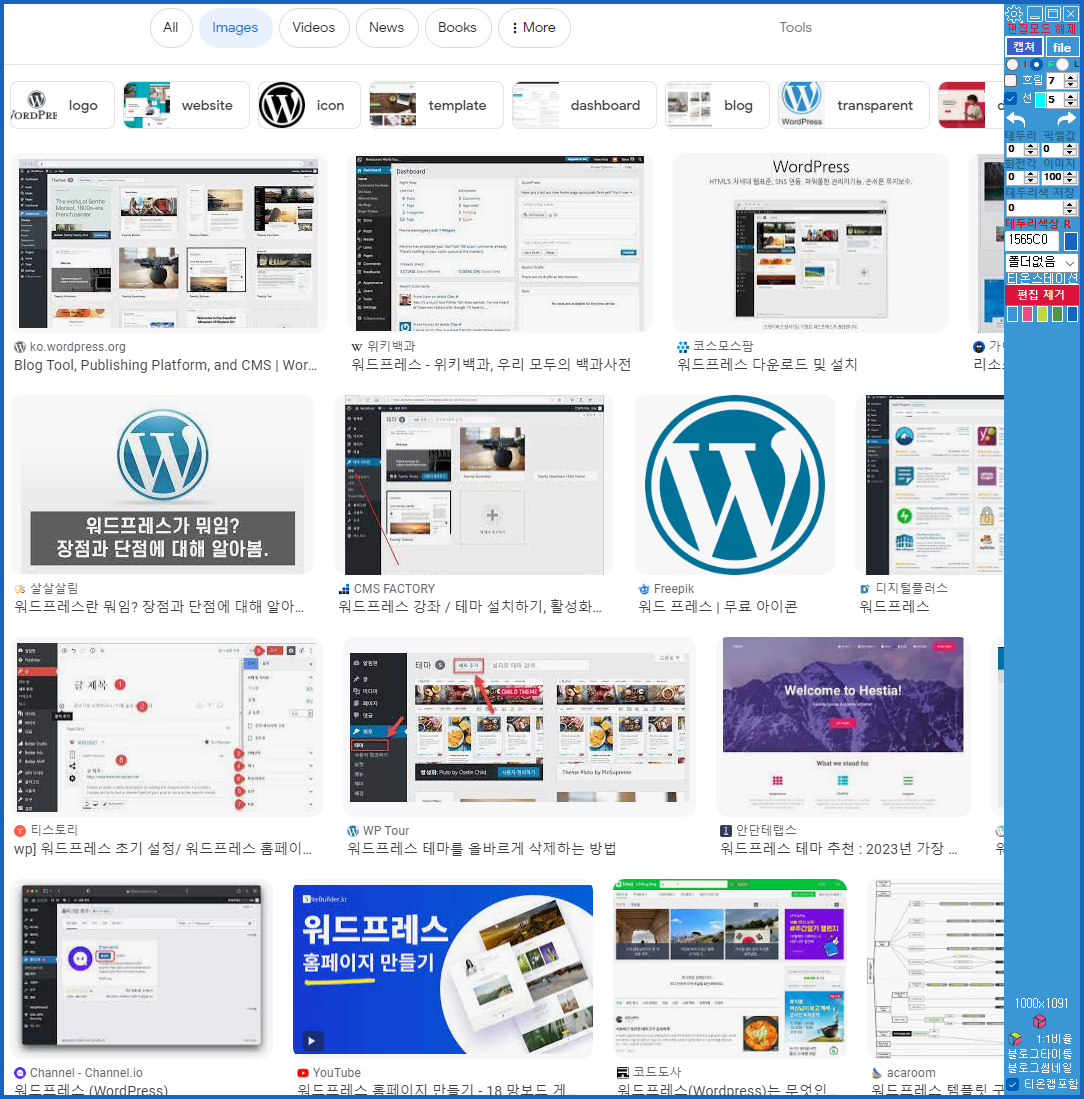Click the Freepik favicon

pyautogui.click(x=644, y=589)
